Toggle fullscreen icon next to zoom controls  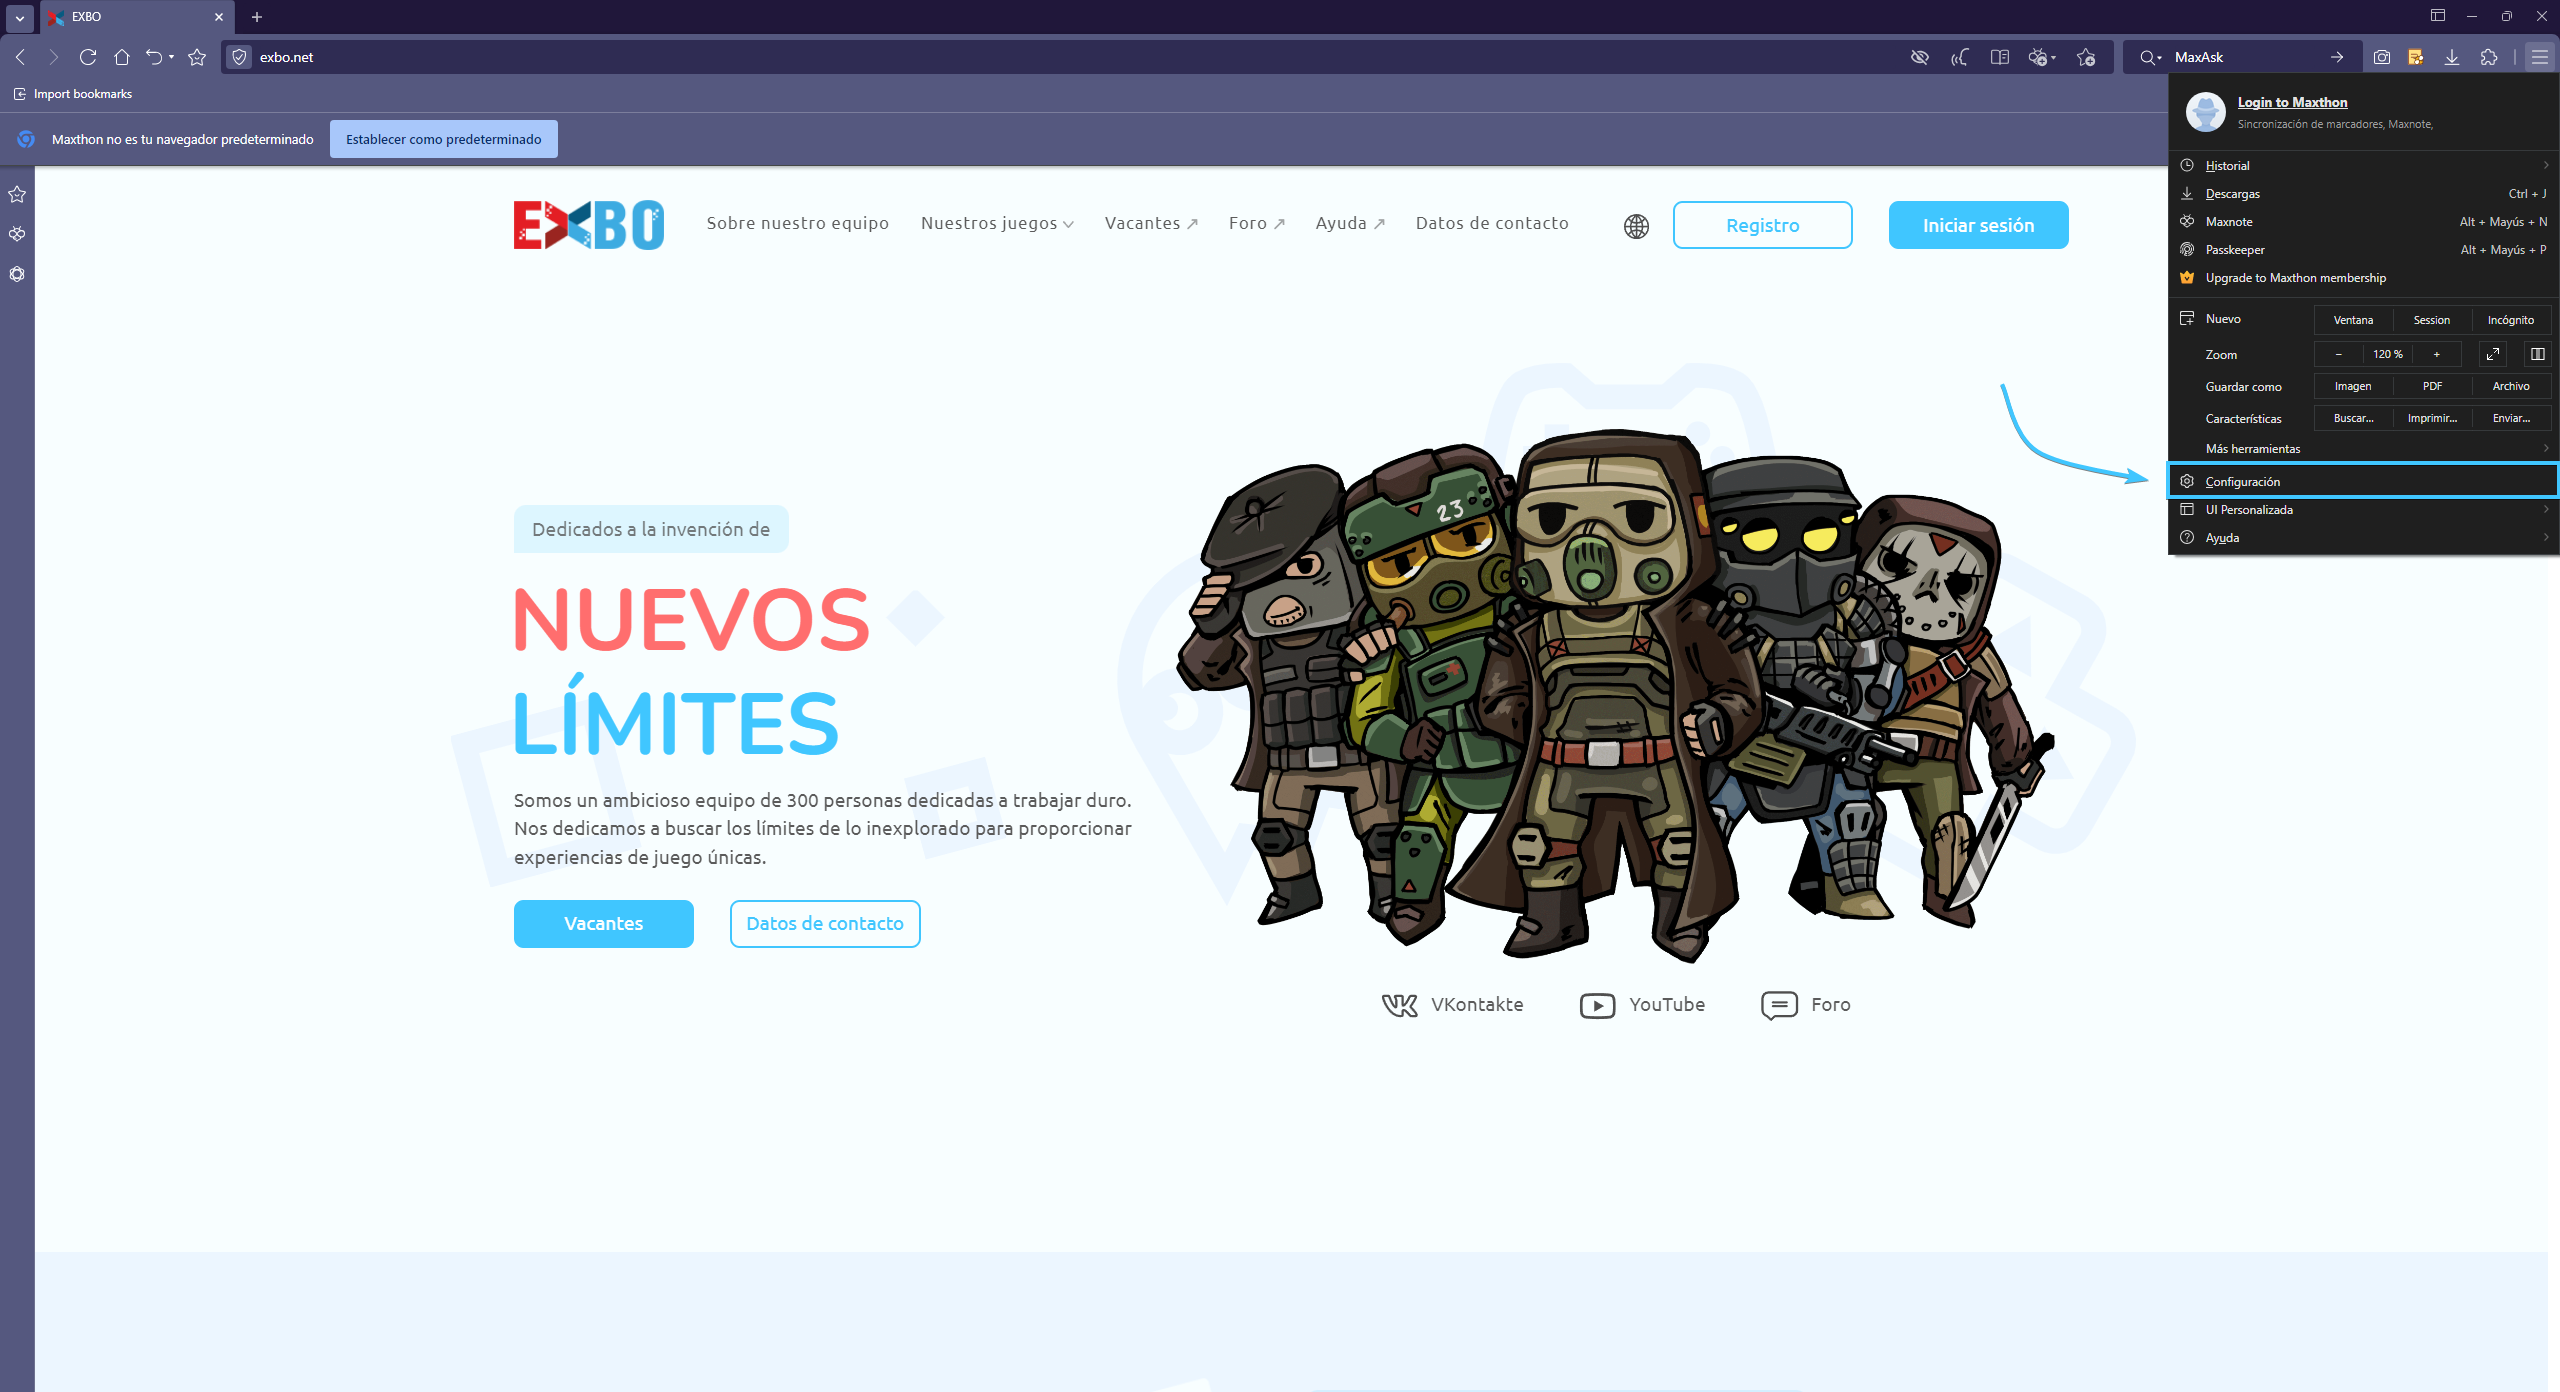(x=2493, y=354)
